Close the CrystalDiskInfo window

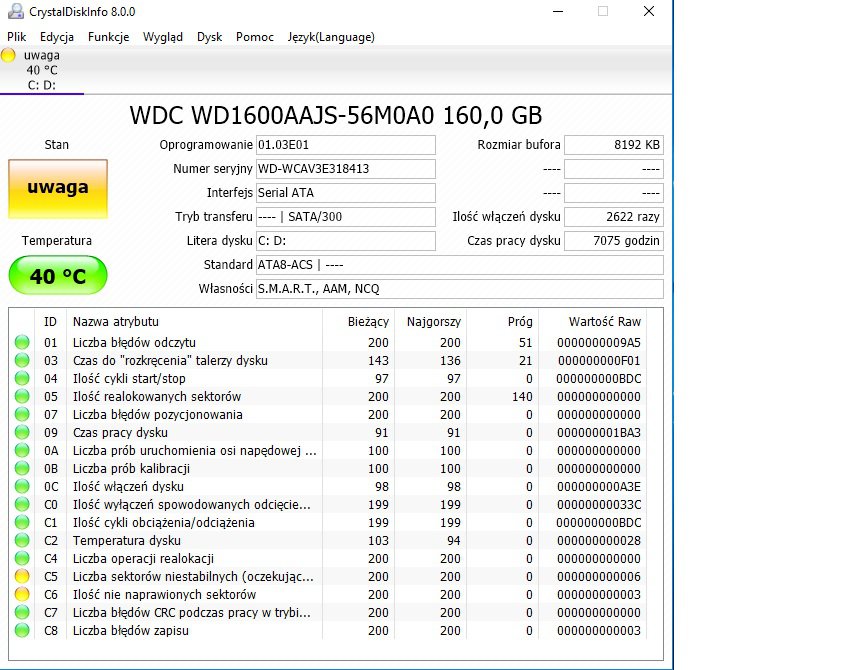tap(649, 11)
